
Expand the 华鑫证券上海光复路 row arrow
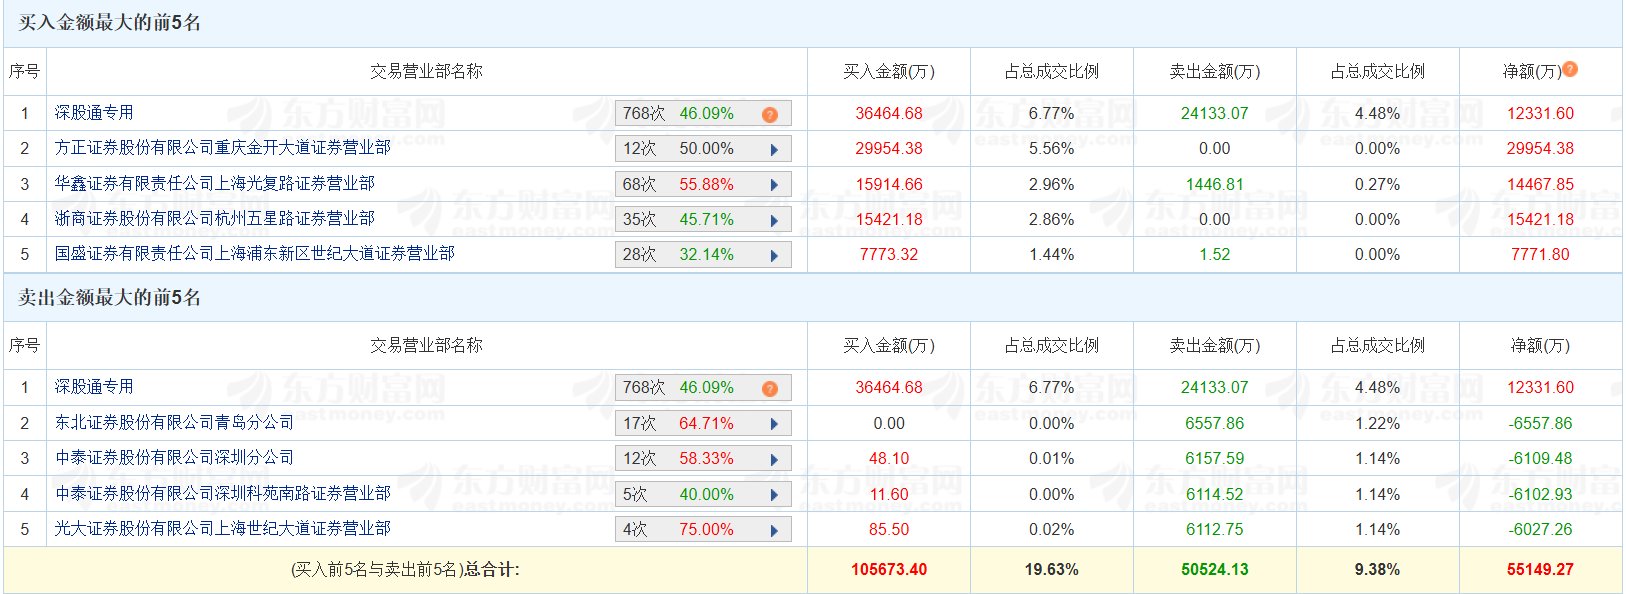pyautogui.click(x=774, y=185)
